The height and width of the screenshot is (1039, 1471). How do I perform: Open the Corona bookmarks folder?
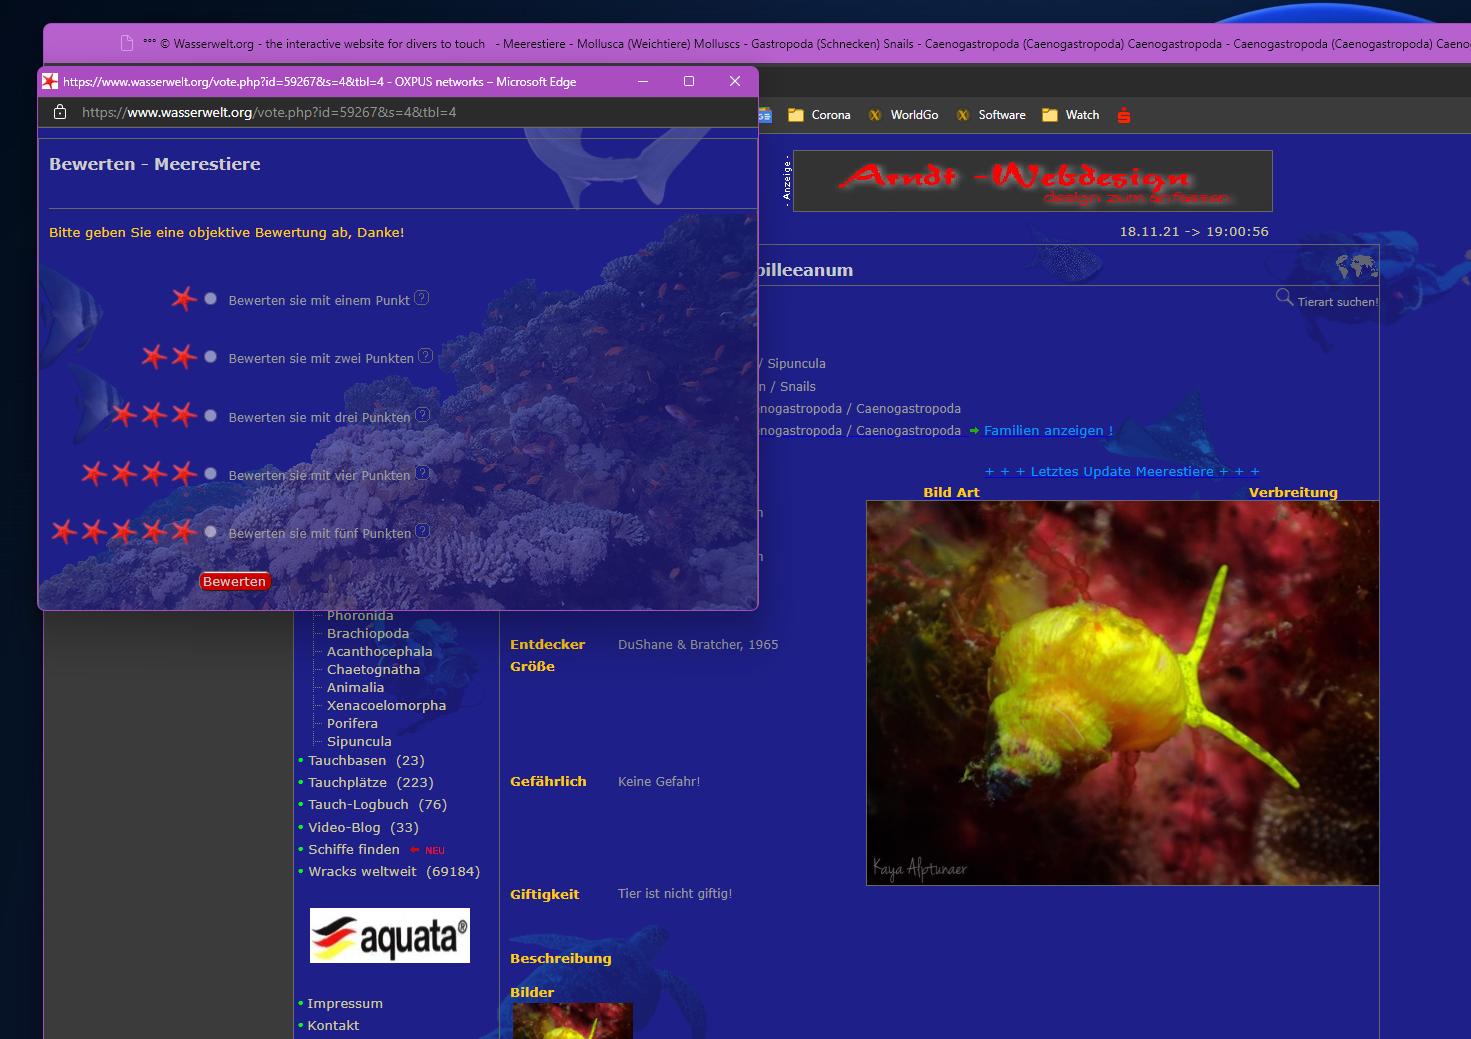(819, 115)
